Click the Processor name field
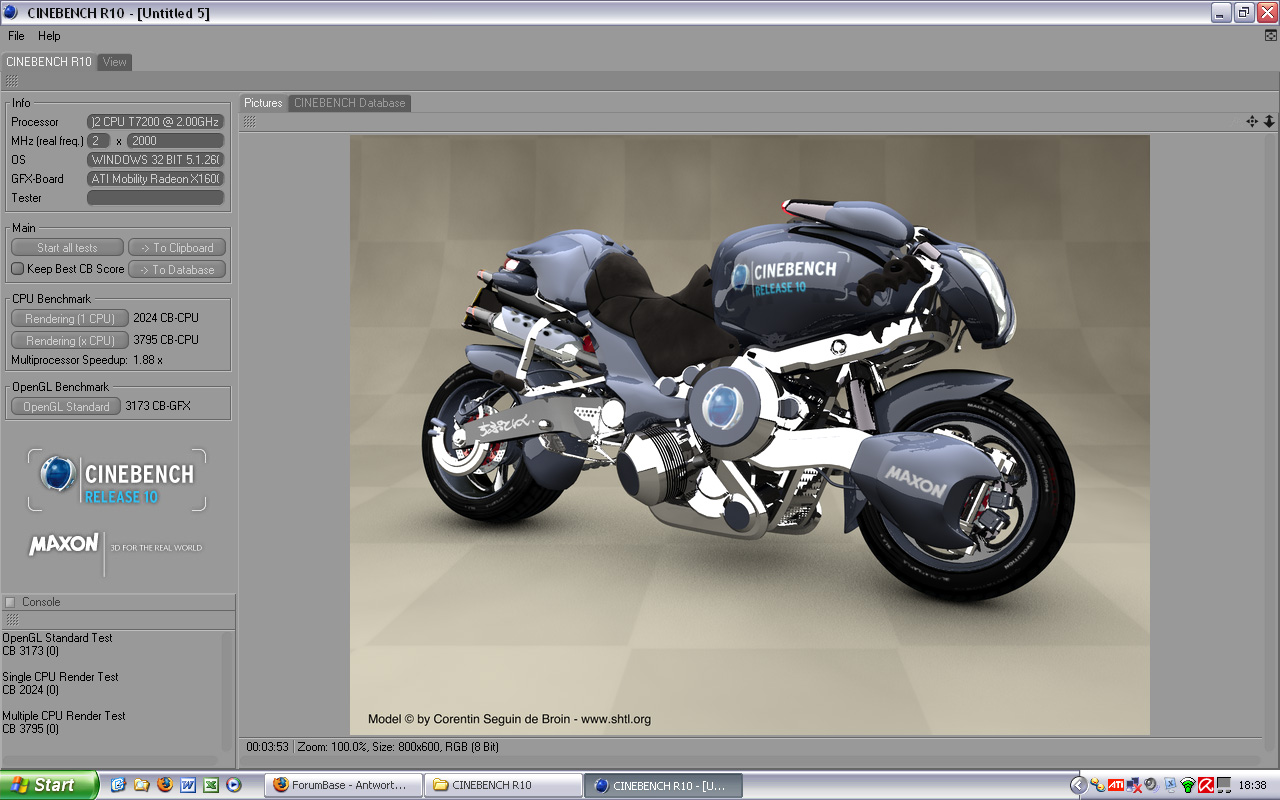 [x=155, y=122]
